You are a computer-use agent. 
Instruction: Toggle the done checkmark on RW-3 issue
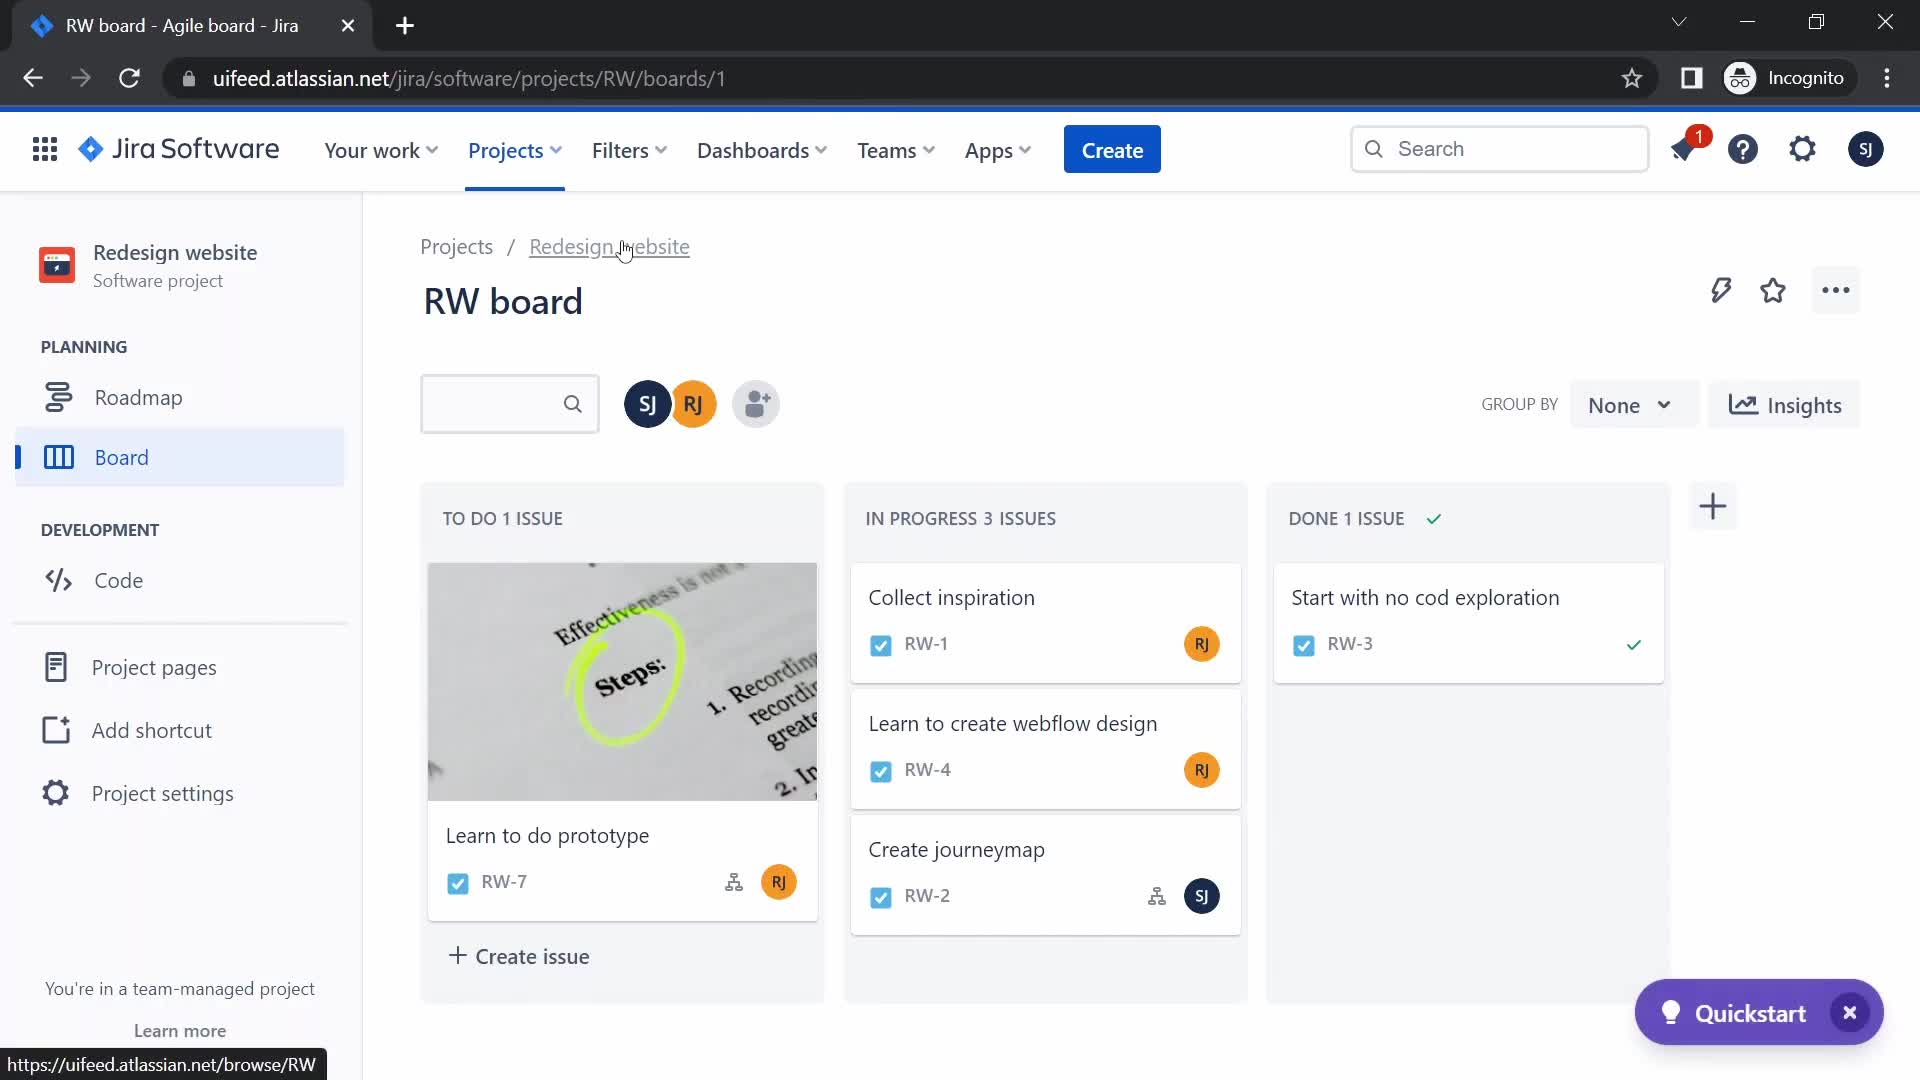pyautogui.click(x=1633, y=645)
